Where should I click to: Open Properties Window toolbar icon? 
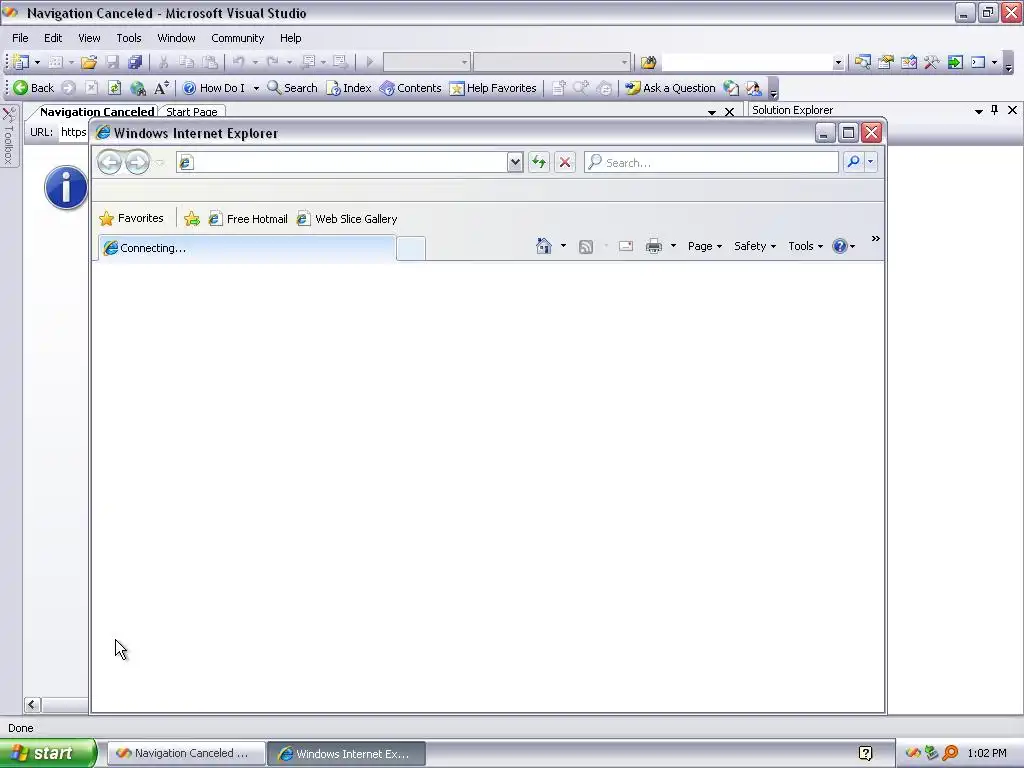pyautogui.click(x=886, y=62)
